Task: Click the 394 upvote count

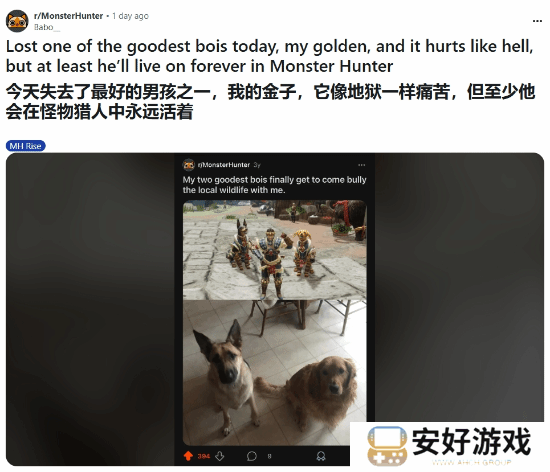Action: [x=203, y=456]
